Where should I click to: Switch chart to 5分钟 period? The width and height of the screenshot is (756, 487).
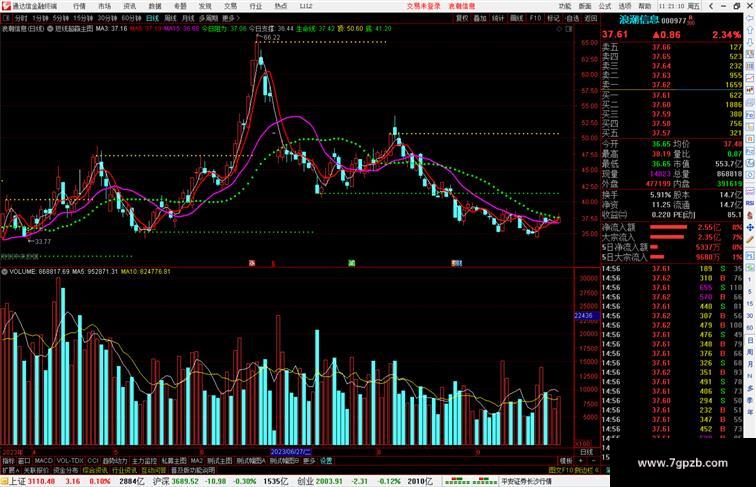tap(61, 18)
